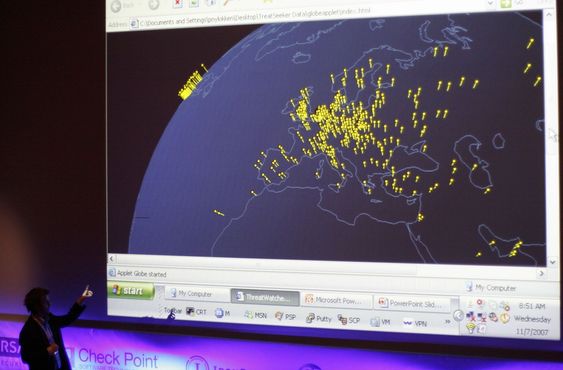Launch SCP from the quick launch toolbar
Viewport: 563px width, 370px height.
pos(349,319)
